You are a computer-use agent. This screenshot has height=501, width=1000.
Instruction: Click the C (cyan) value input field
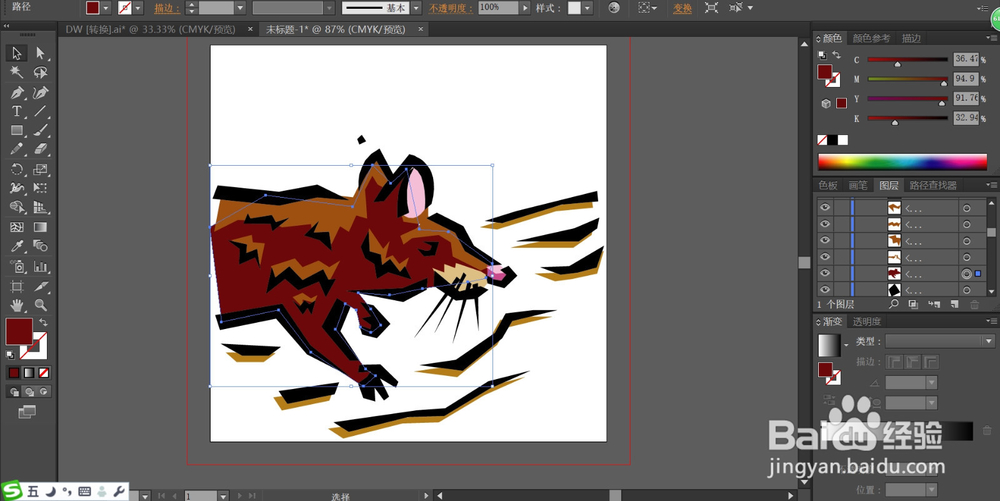pyautogui.click(x=967, y=59)
